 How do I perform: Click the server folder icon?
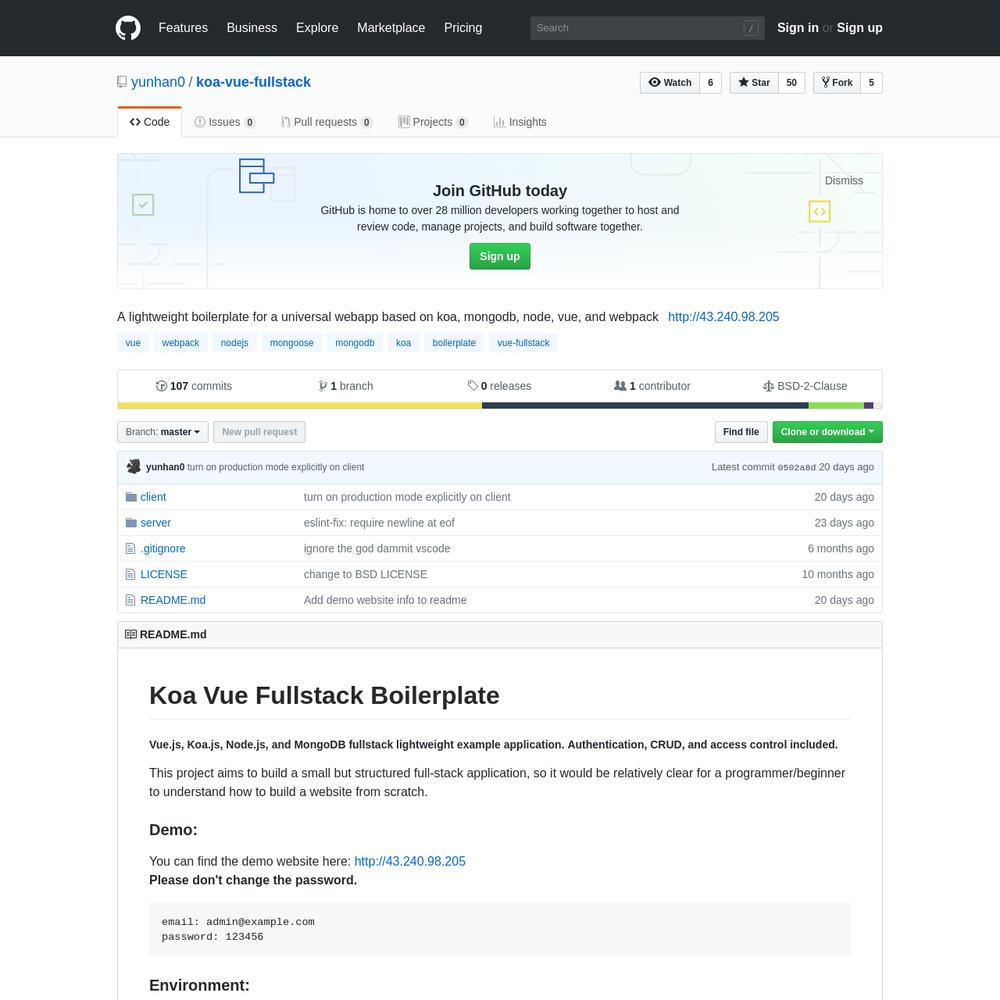[x=131, y=523]
